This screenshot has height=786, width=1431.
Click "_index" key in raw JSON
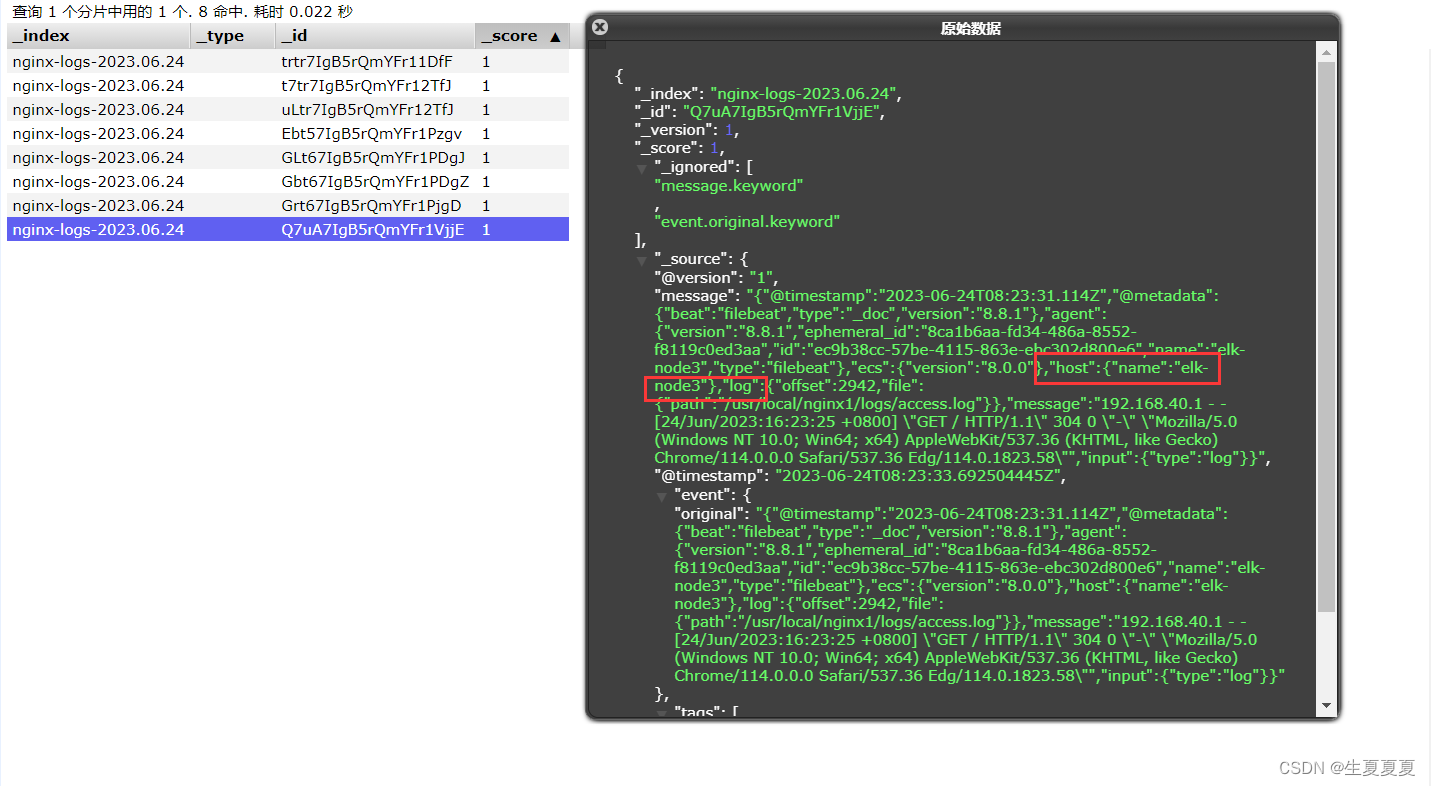pyautogui.click(x=667, y=95)
